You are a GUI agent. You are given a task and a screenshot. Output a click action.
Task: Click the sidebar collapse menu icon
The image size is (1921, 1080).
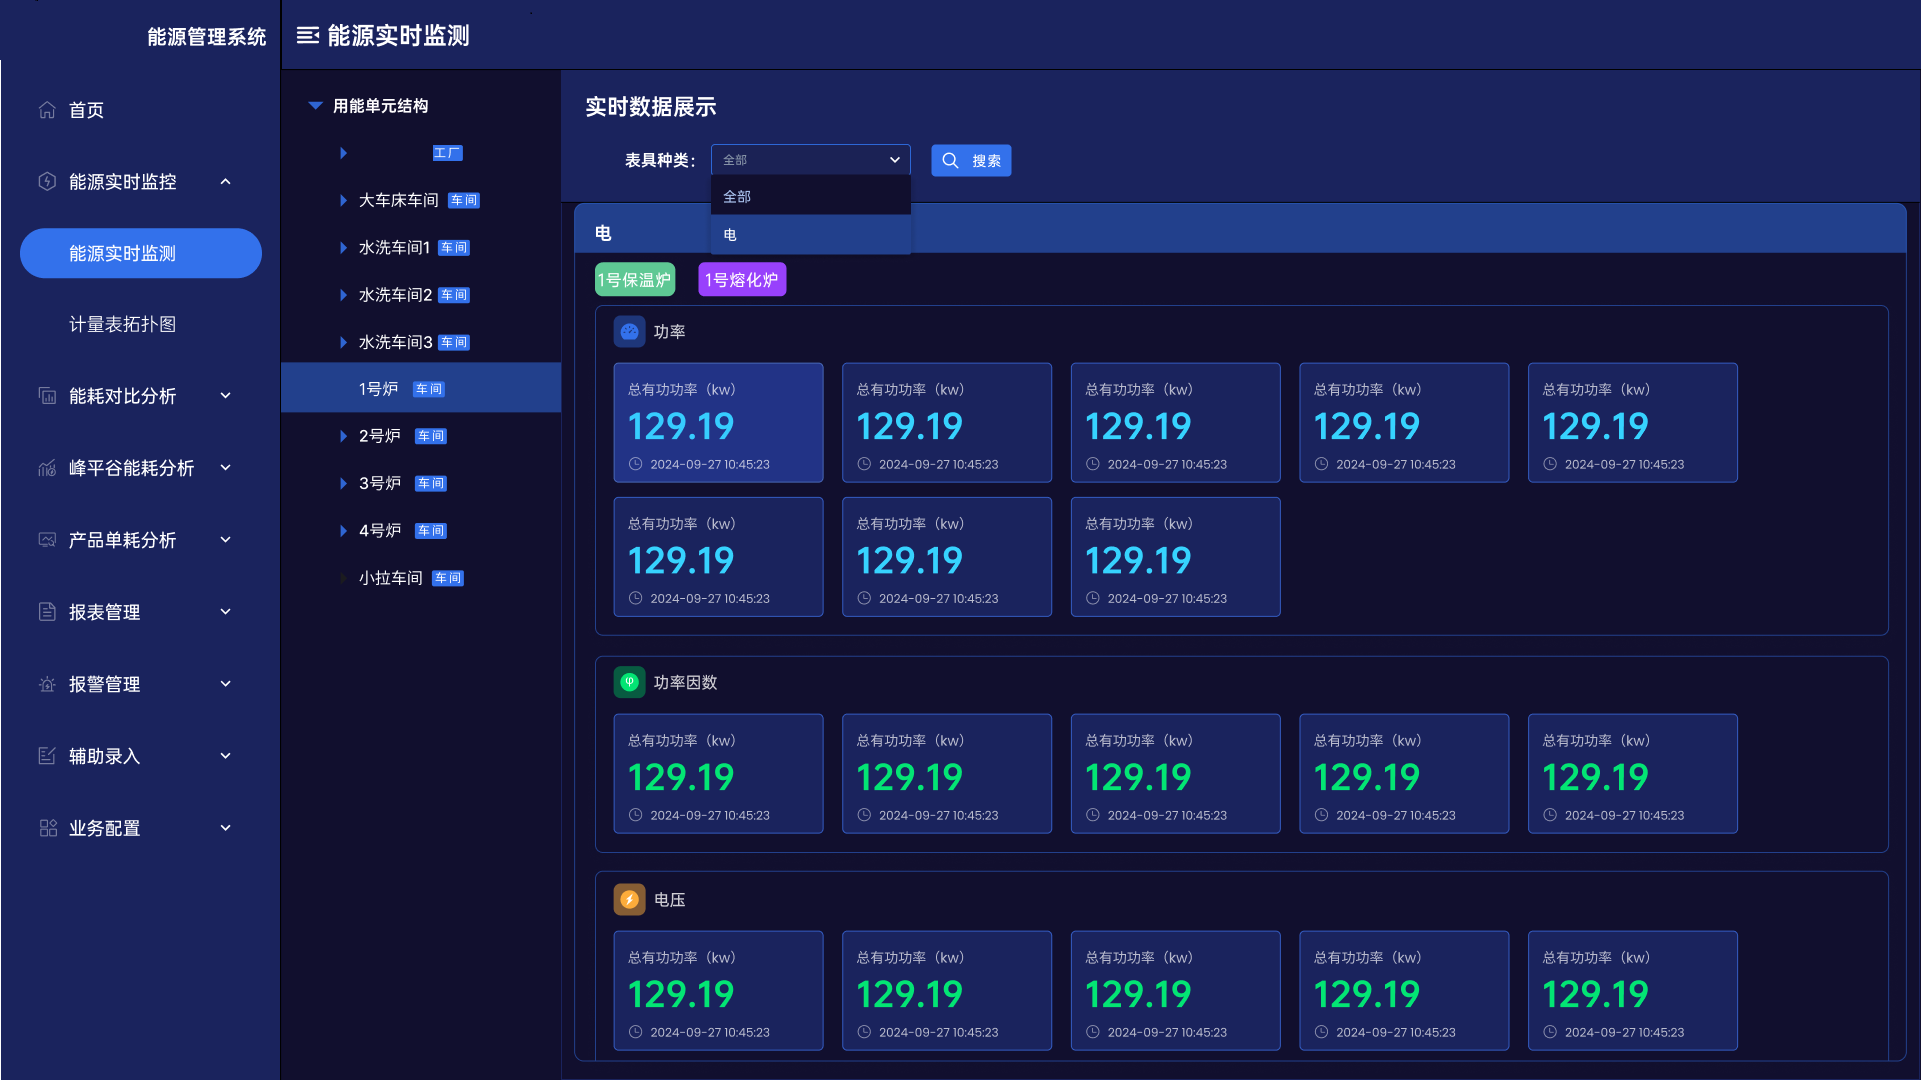(308, 36)
